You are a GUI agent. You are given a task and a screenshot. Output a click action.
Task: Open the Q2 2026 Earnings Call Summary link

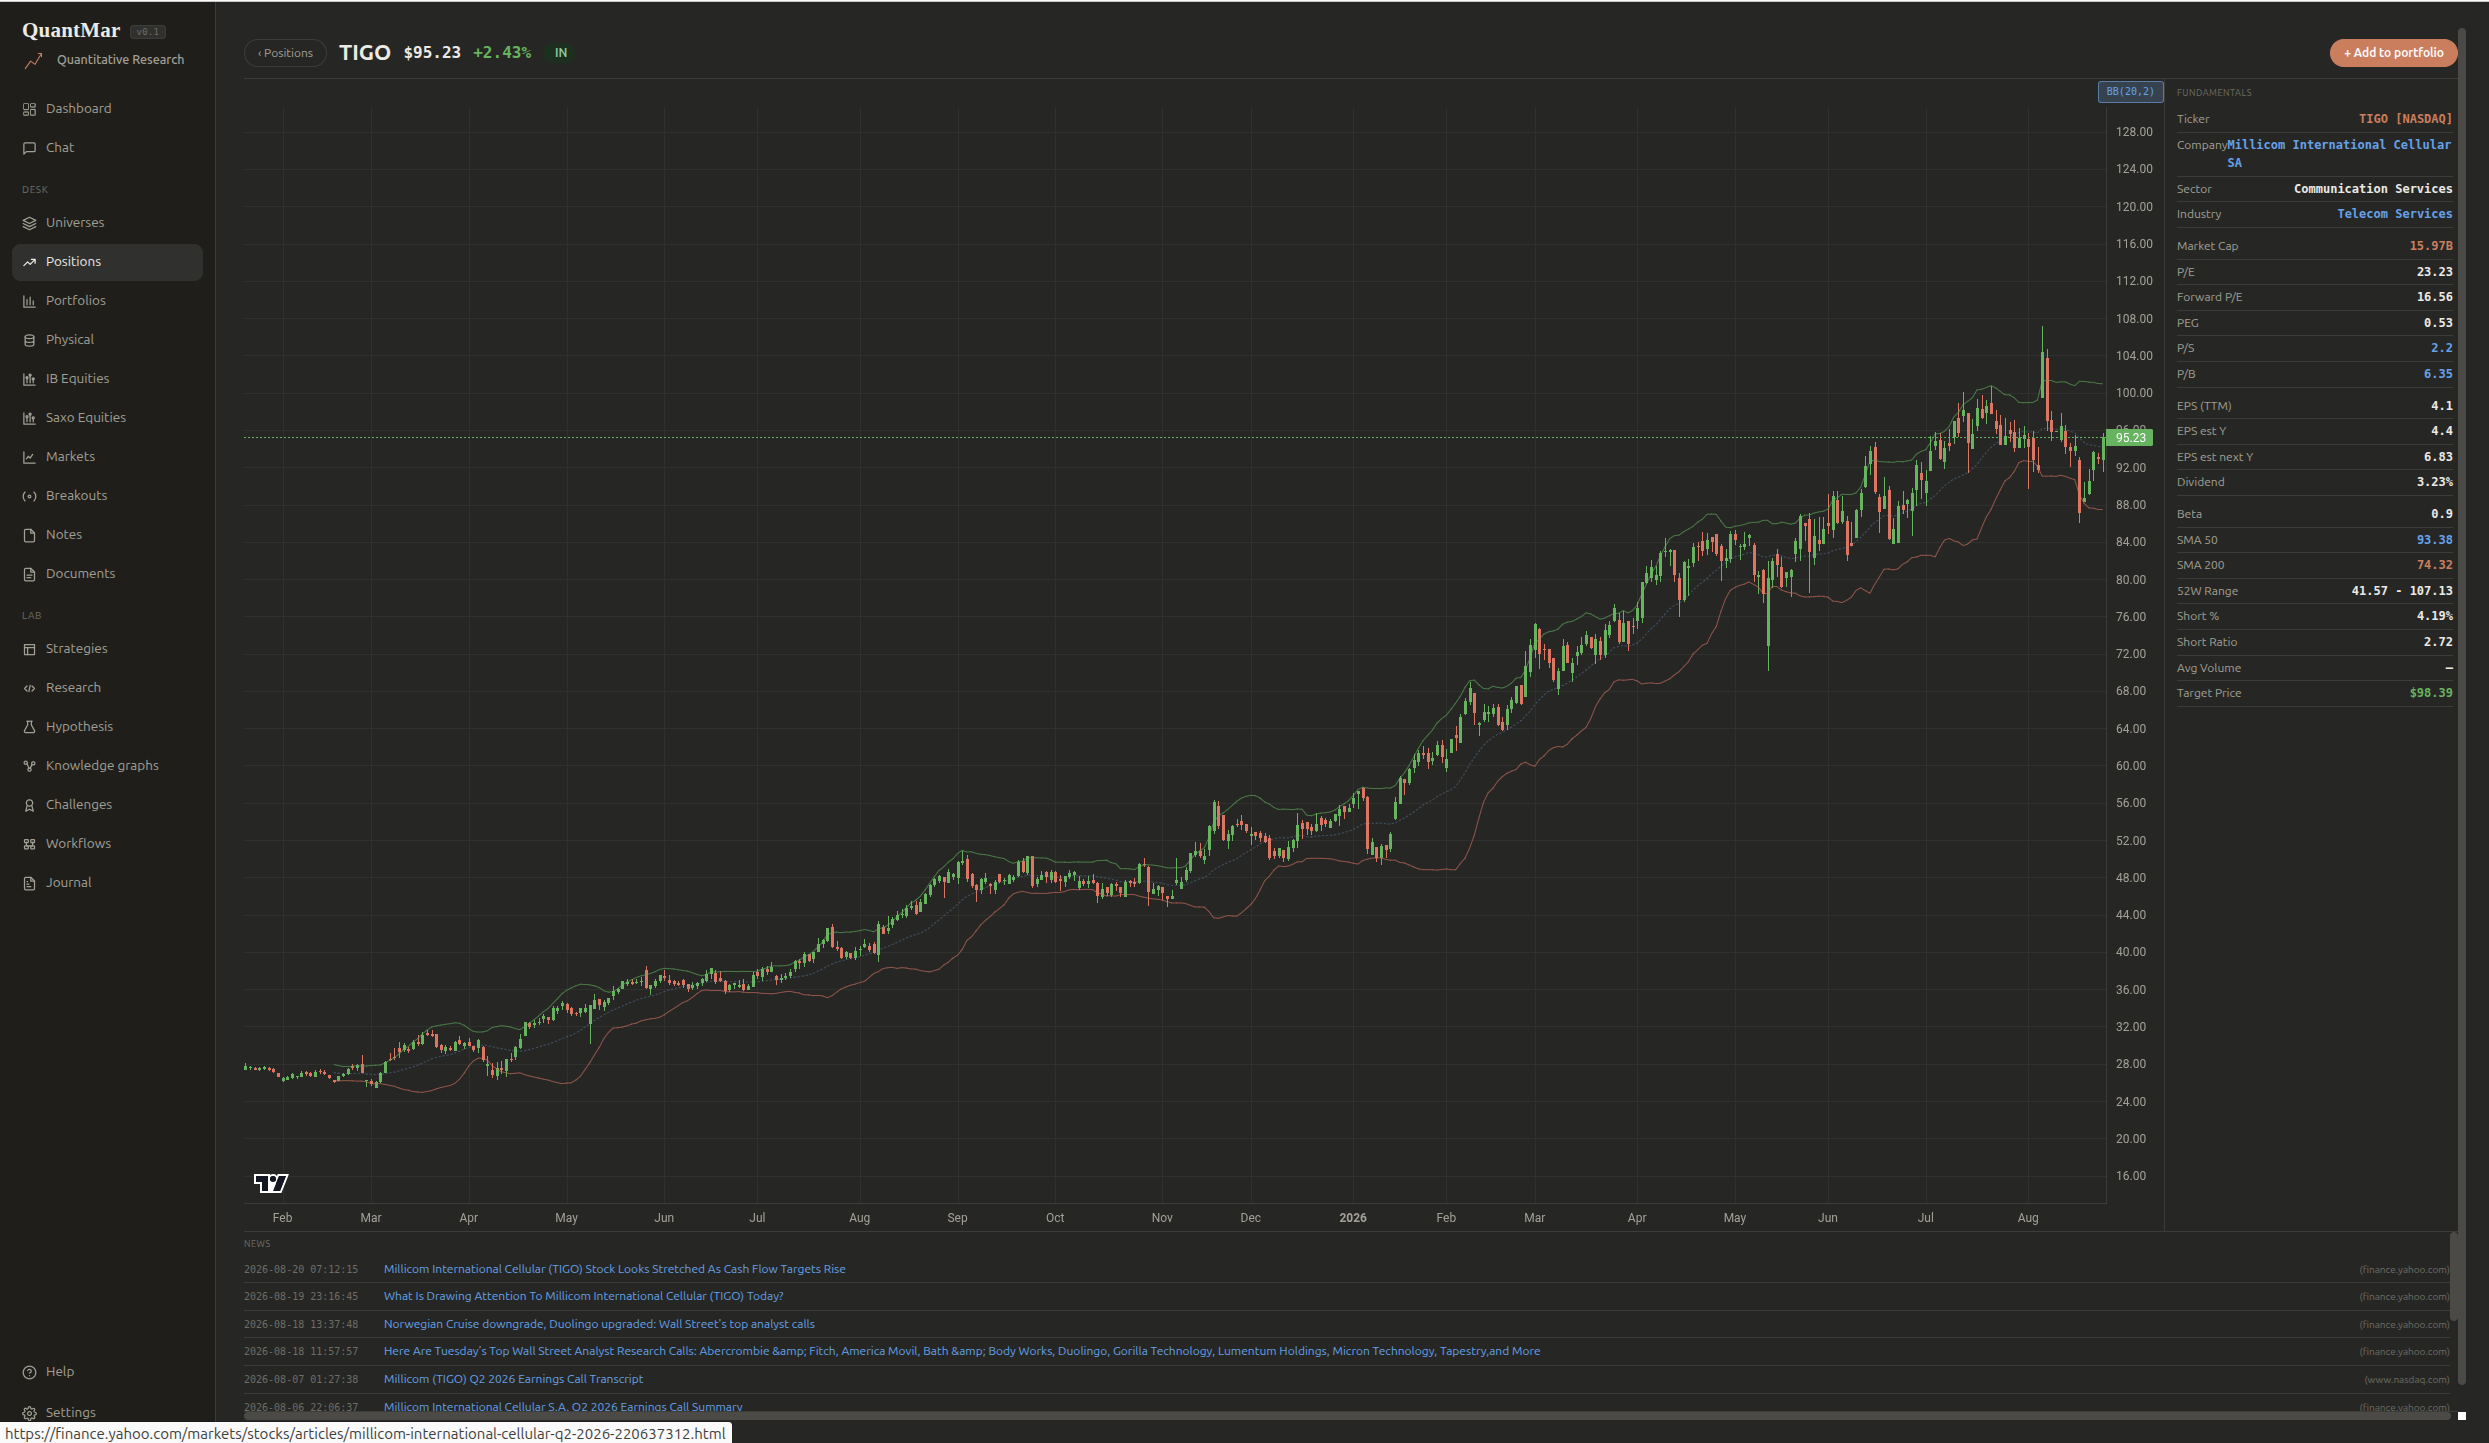point(563,1406)
